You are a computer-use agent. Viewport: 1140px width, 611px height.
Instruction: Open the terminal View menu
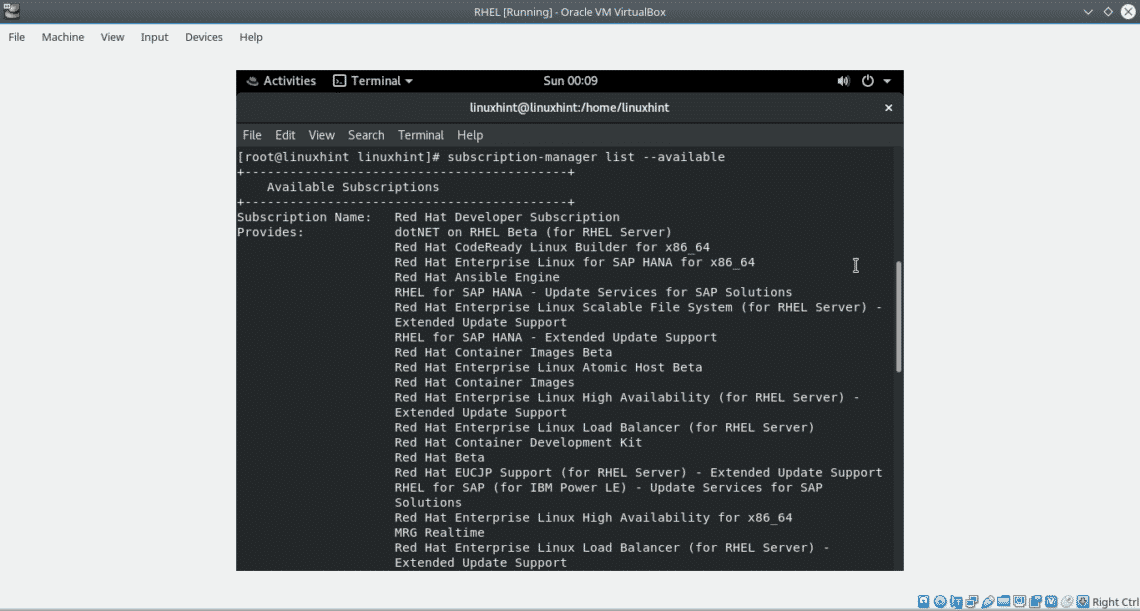tap(321, 135)
